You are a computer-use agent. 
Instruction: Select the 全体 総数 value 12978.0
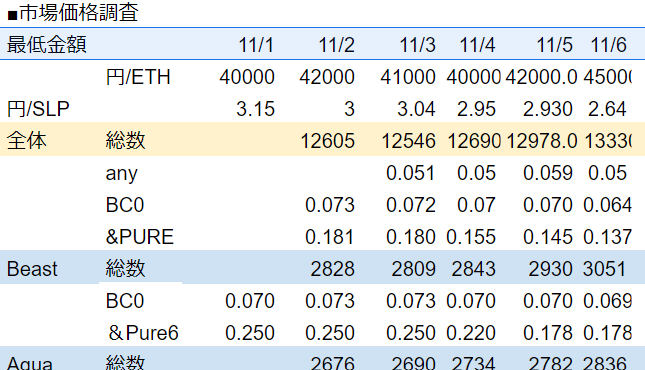[542, 141]
